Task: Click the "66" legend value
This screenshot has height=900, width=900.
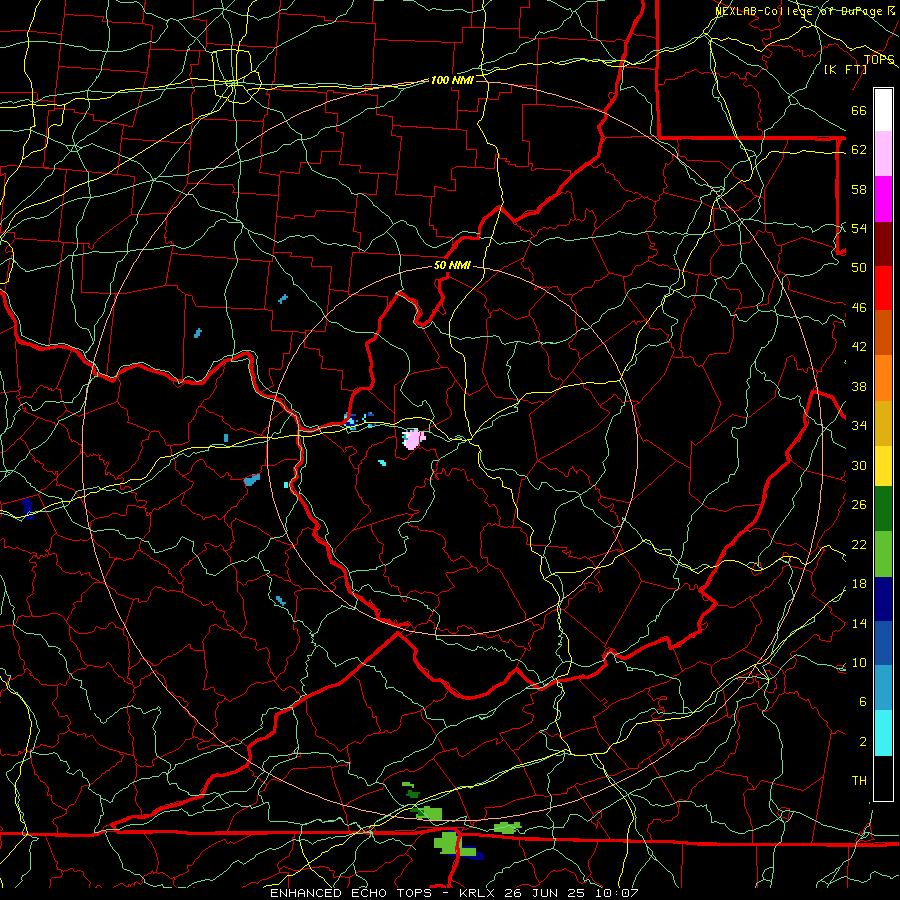Action: 859,110
